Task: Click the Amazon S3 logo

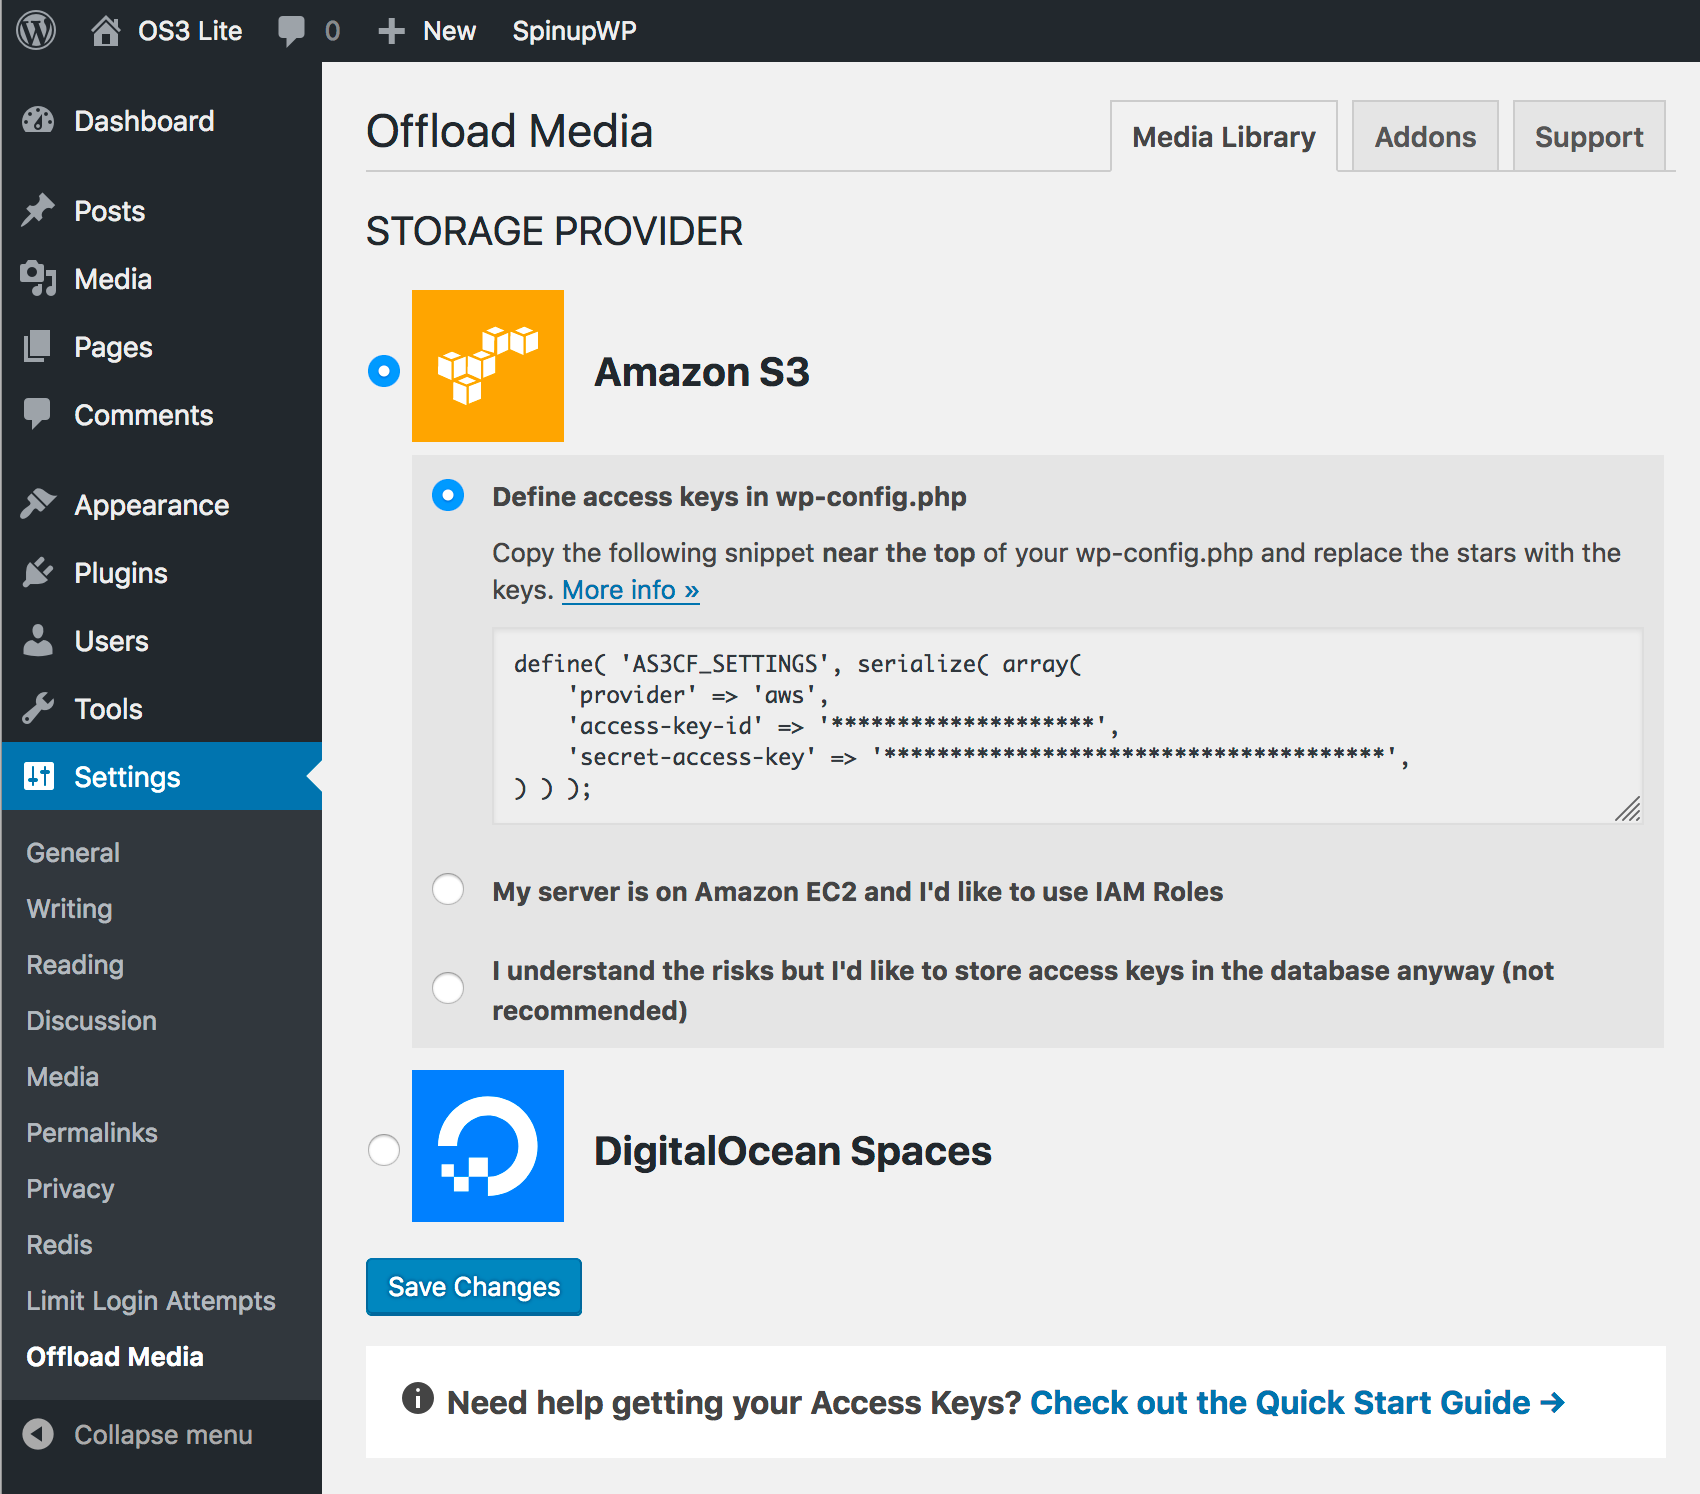Action: coord(488,366)
